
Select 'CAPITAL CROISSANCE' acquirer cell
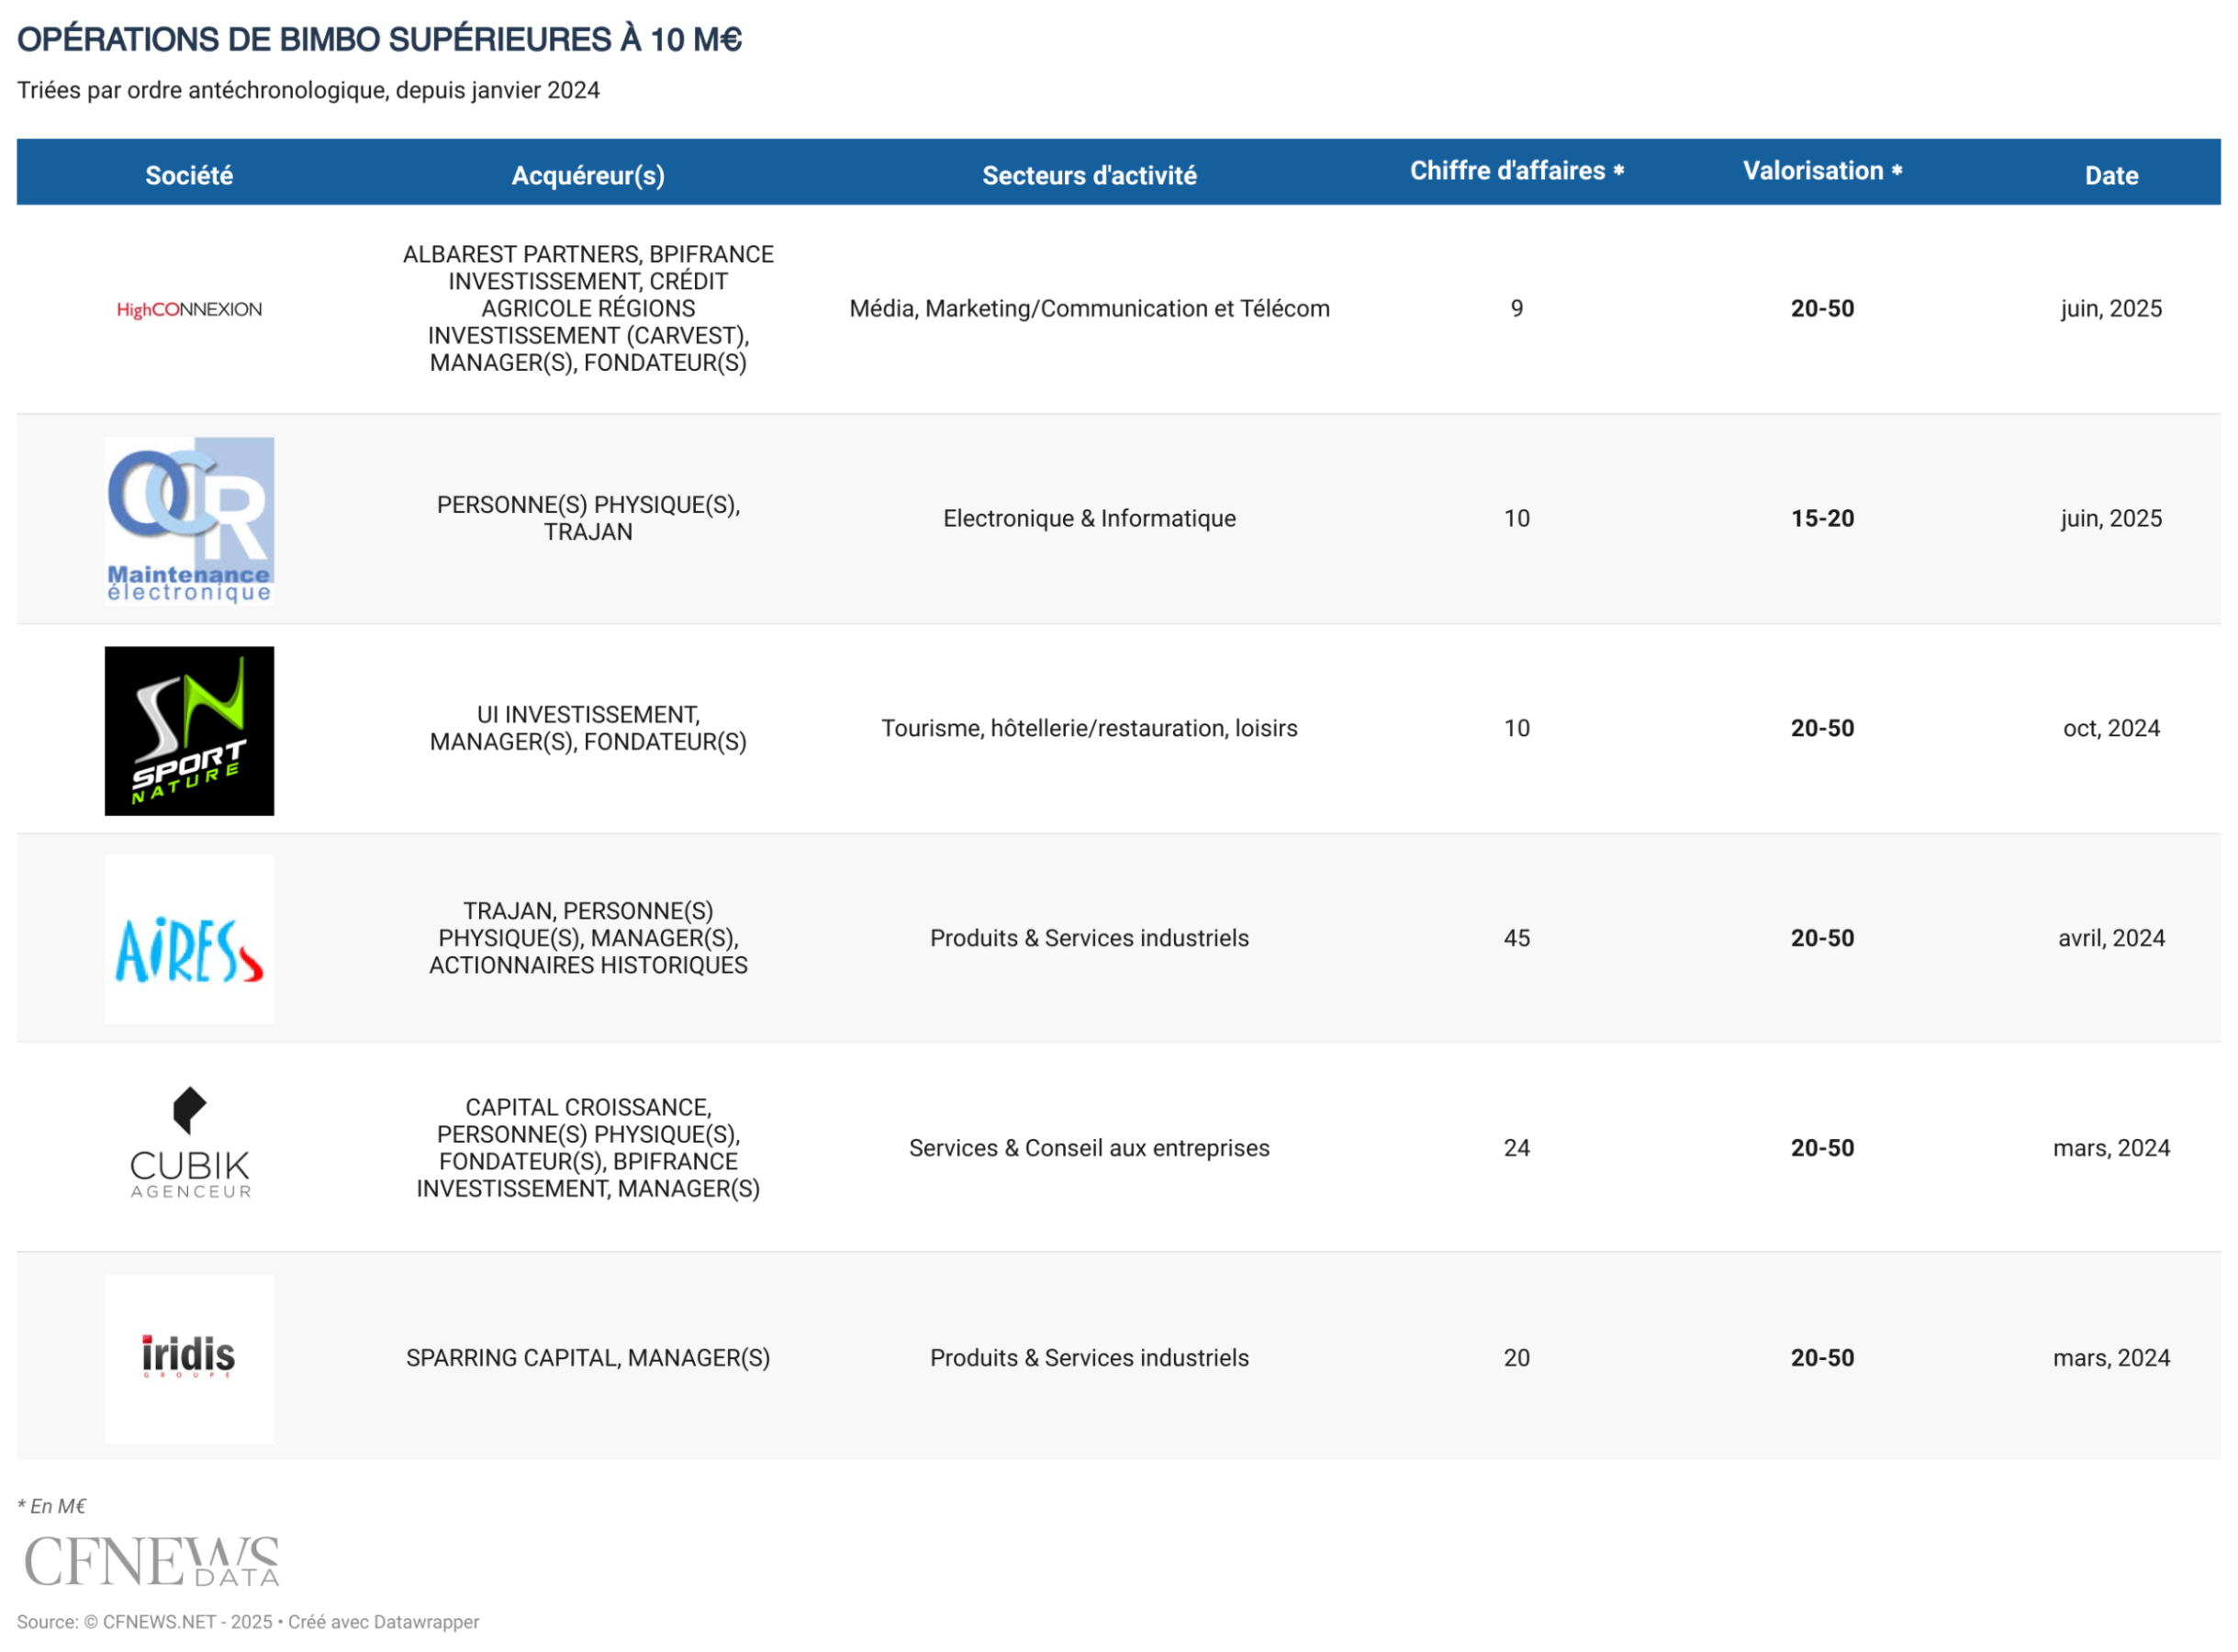(x=588, y=1148)
